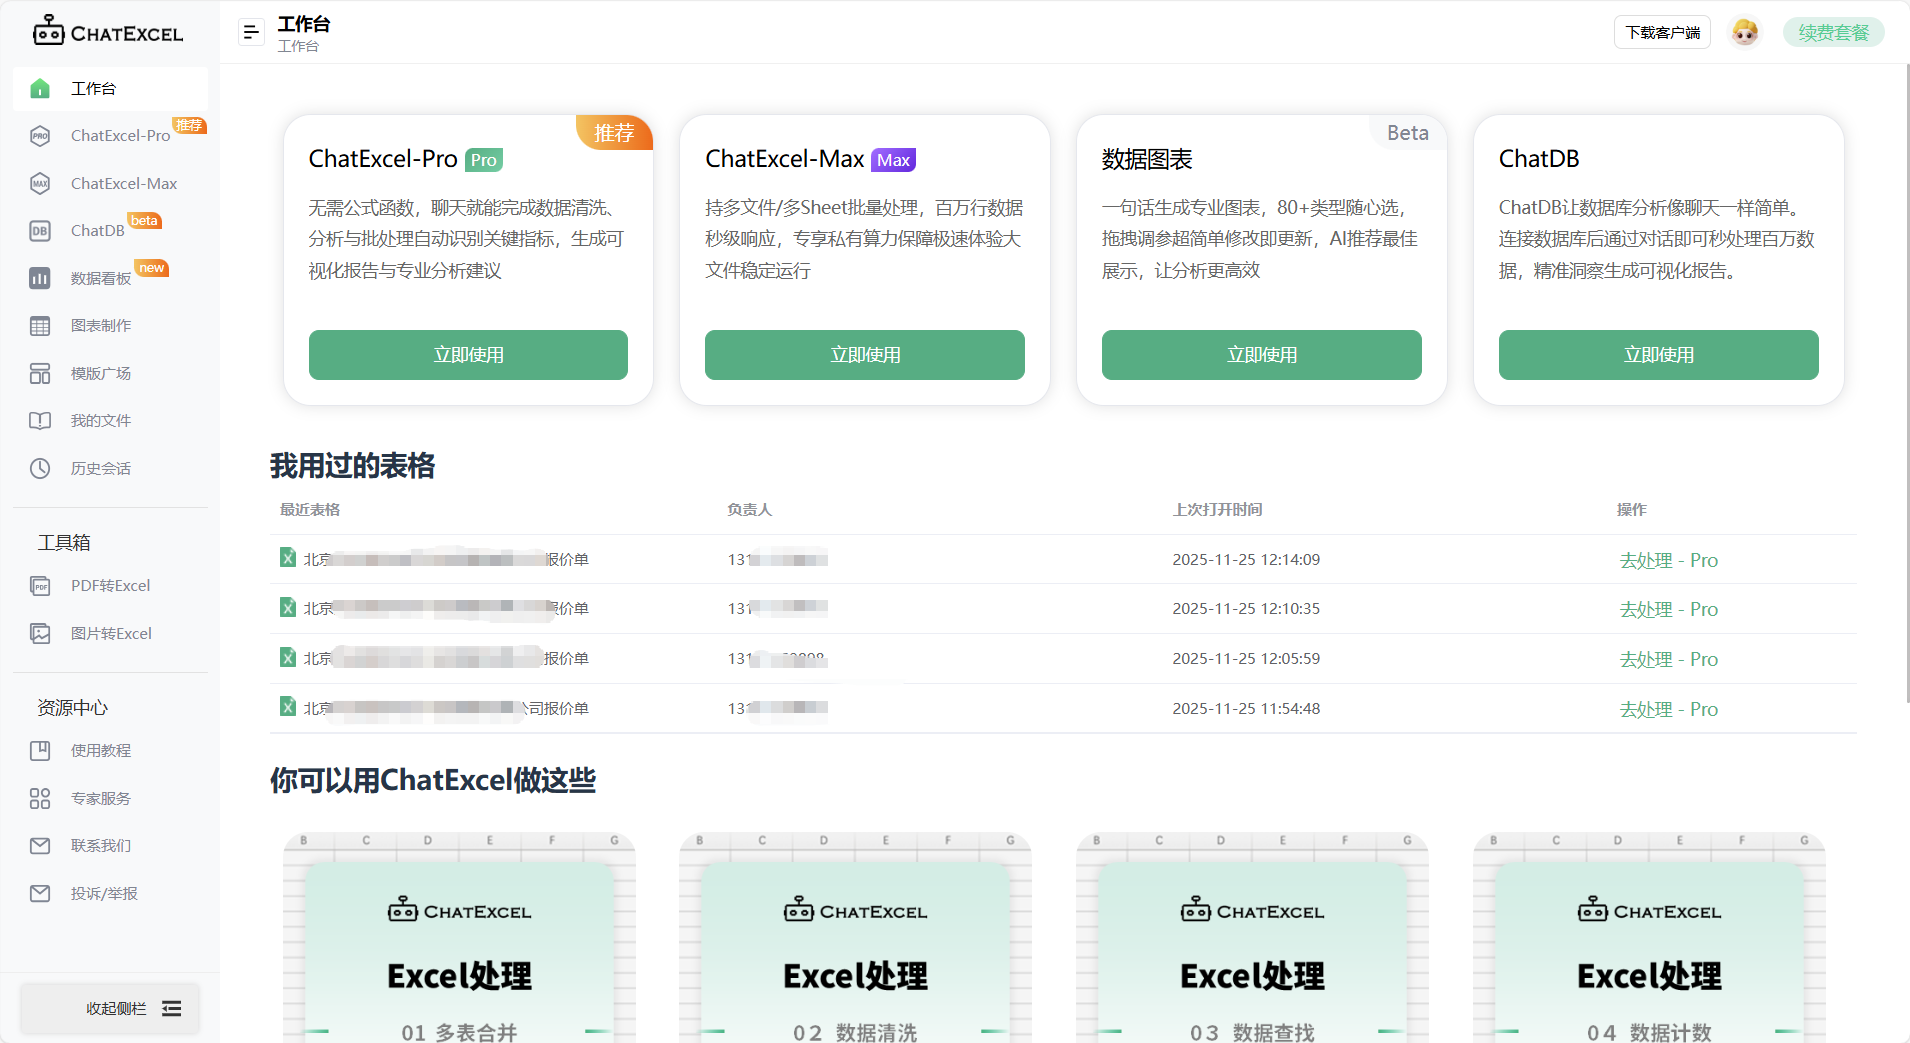Open the Excel file icon in row one
This screenshot has height=1043, width=1910.
coord(287,558)
